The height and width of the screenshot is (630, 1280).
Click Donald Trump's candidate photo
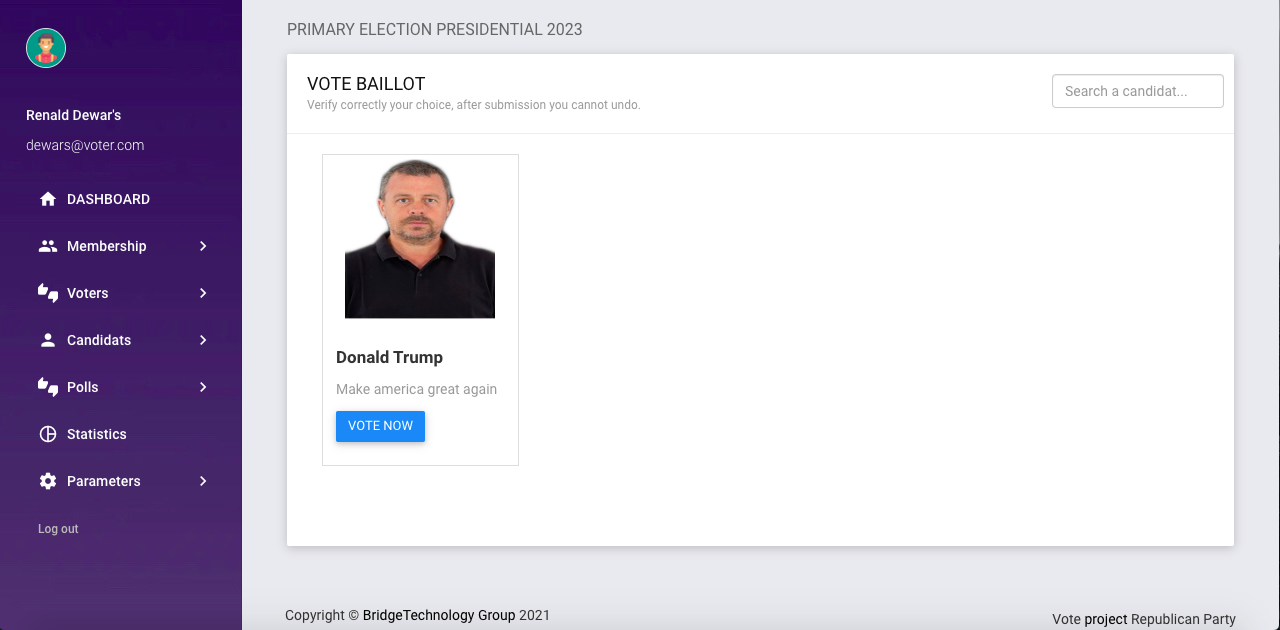point(419,237)
